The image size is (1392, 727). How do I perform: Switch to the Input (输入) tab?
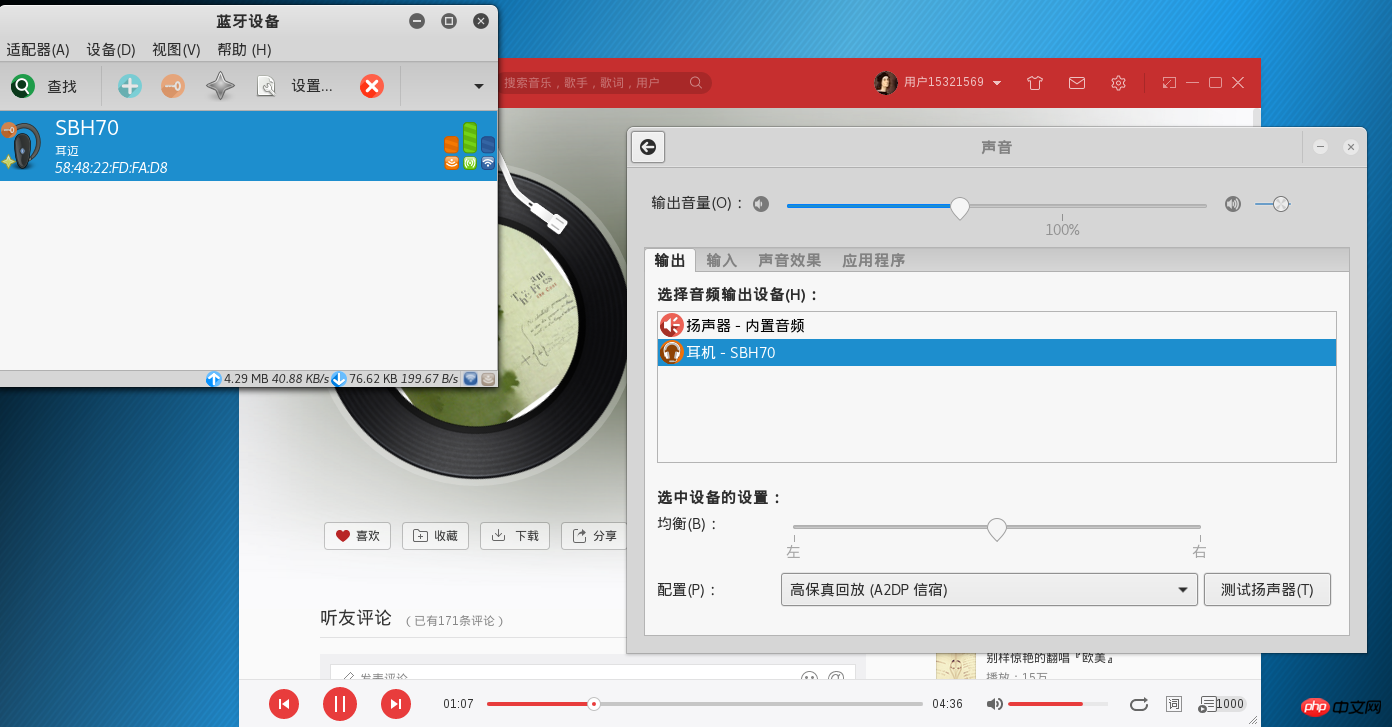[x=721, y=260]
